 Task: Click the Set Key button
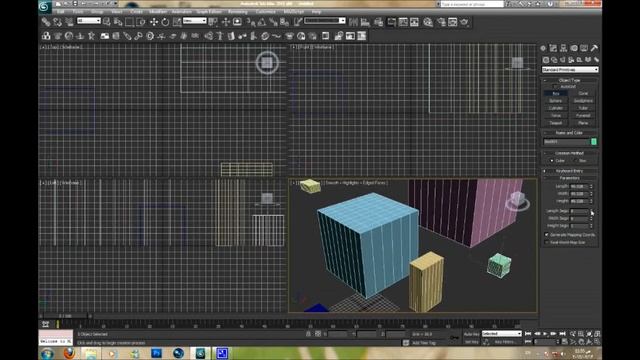471,342
